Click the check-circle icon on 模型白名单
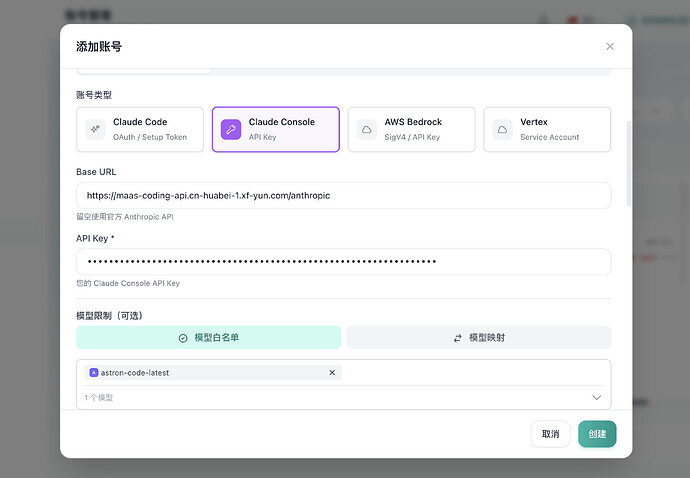Viewport: 690px width, 478px height. coord(183,338)
